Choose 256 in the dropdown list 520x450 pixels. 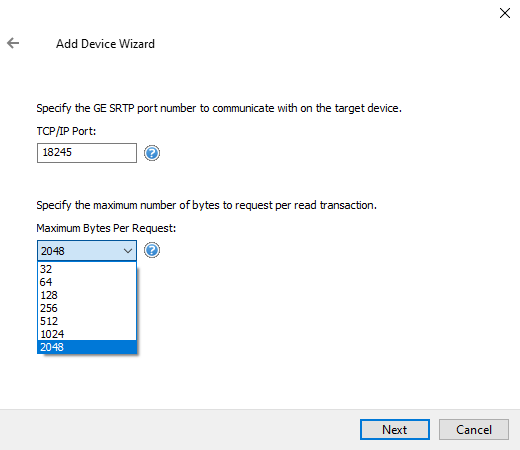pyautogui.click(x=87, y=308)
